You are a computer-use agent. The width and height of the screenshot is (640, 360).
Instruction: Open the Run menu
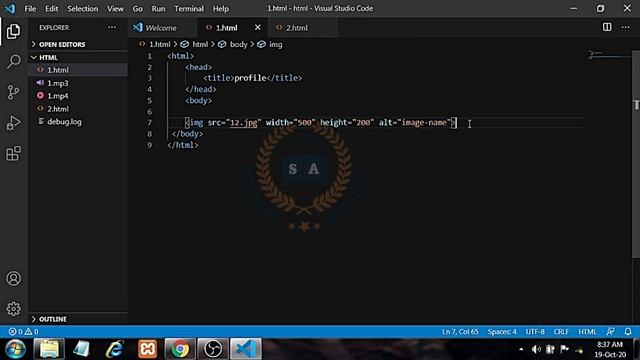point(158,9)
